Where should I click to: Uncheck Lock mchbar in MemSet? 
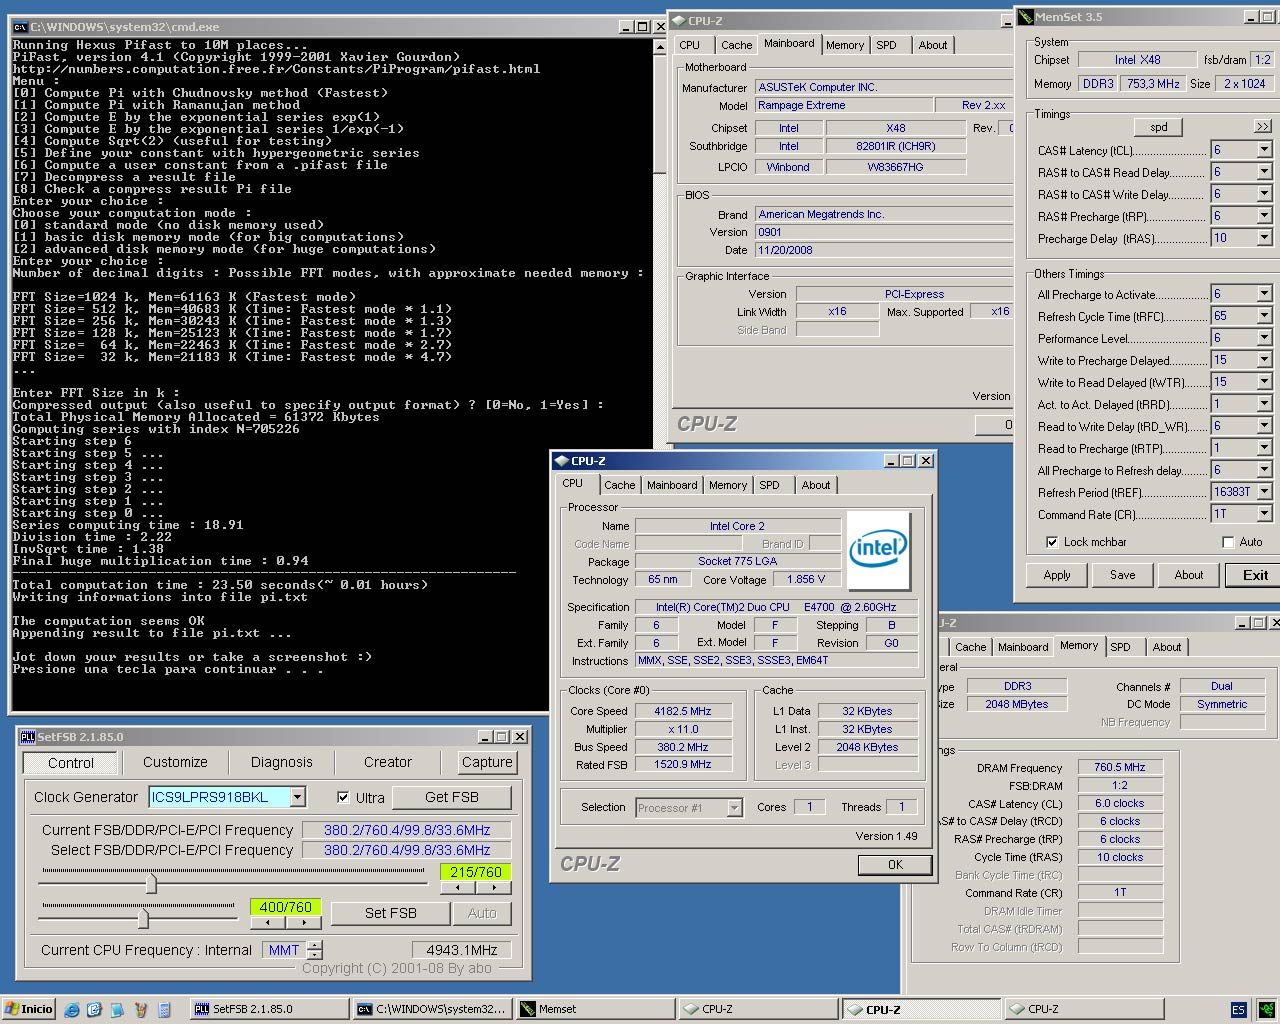click(x=1052, y=542)
